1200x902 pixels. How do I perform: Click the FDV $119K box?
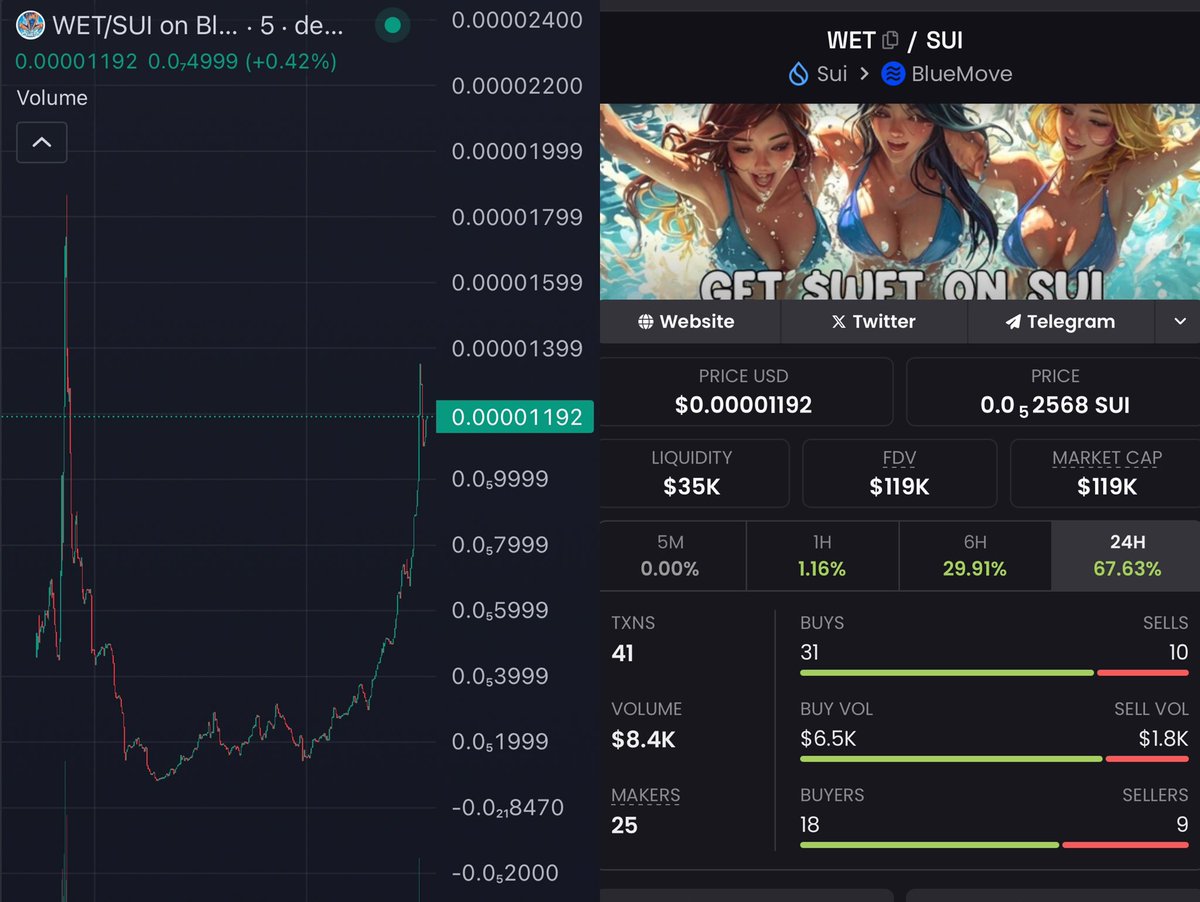[899, 473]
